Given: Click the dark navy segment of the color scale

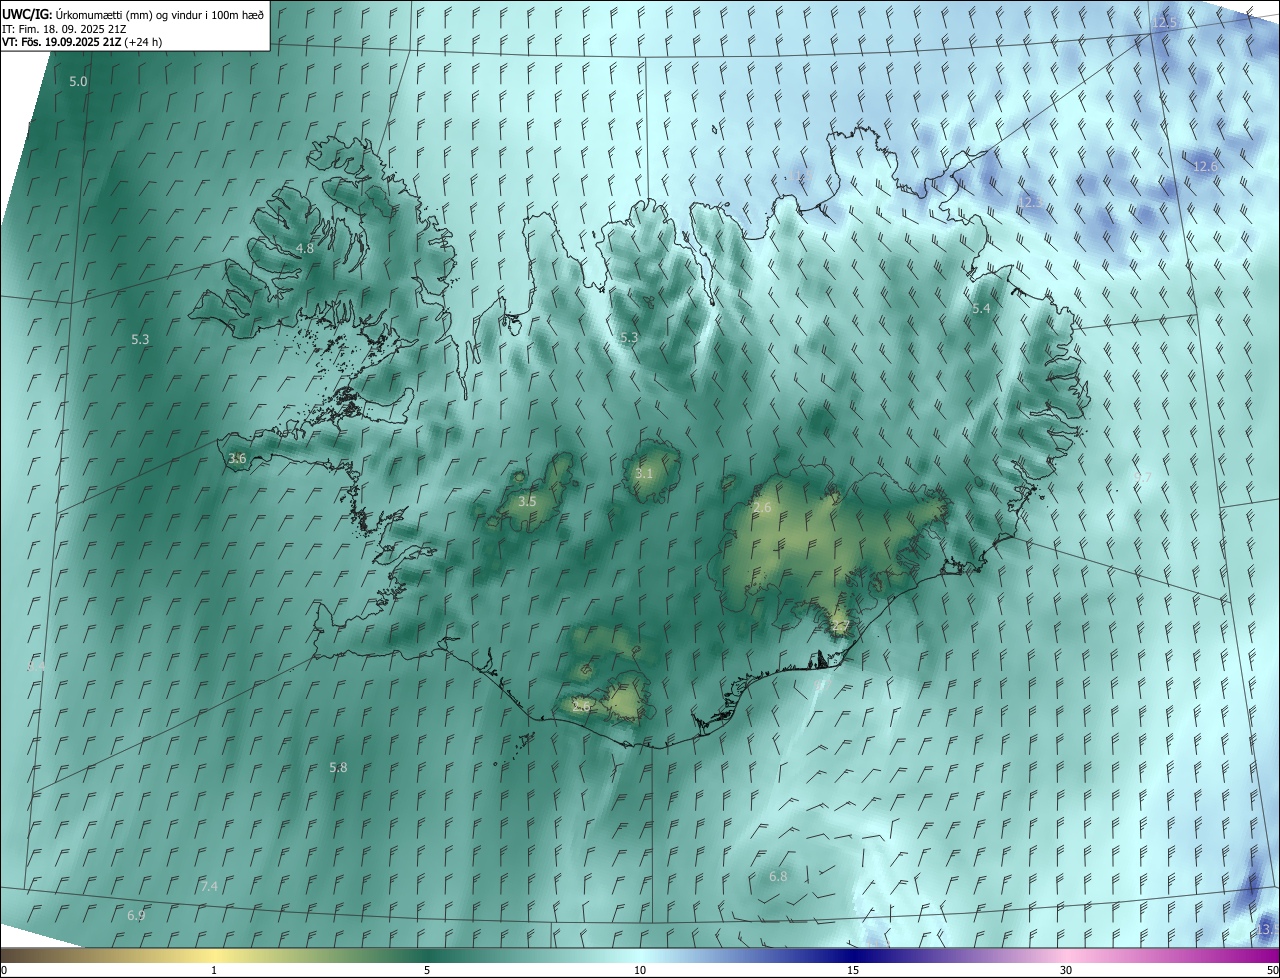Looking at the screenshot, I should click(853, 955).
